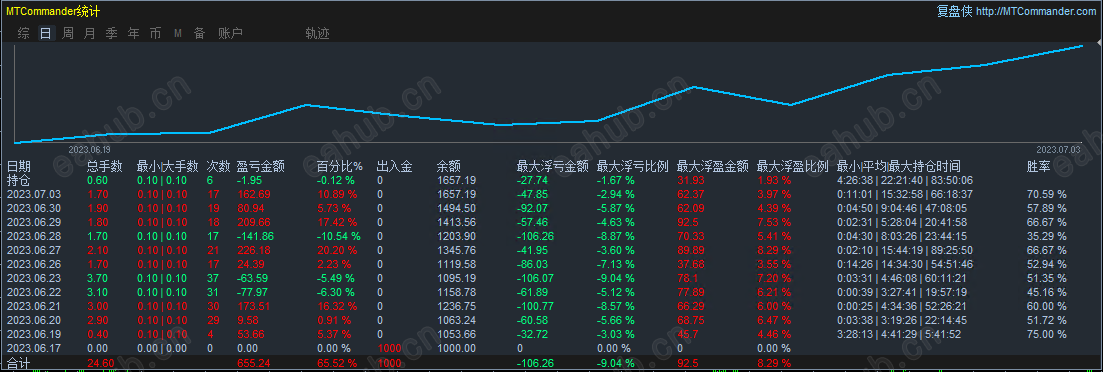Switch to the 月 monthly tab
The height and width of the screenshot is (372, 1103).
89,33
